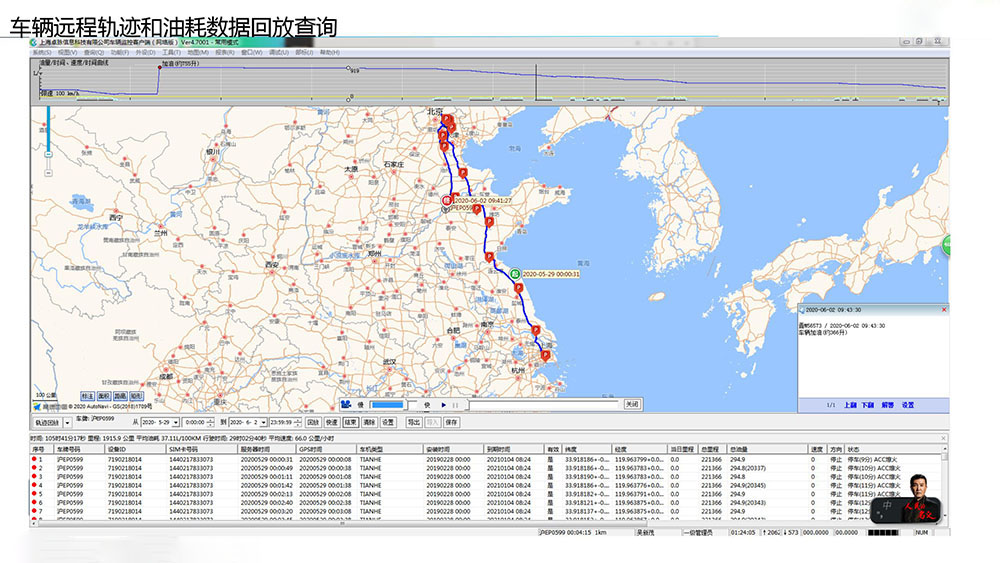Open the 帮助(H) menu
The width and height of the screenshot is (1000, 563).
tap(330, 52)
